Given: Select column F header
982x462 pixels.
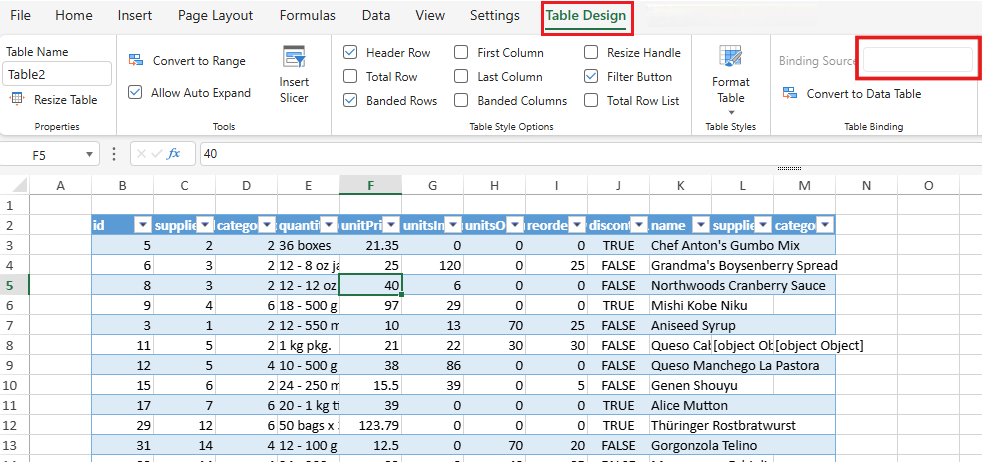Looking at the screenshot, I should [371, 185].
